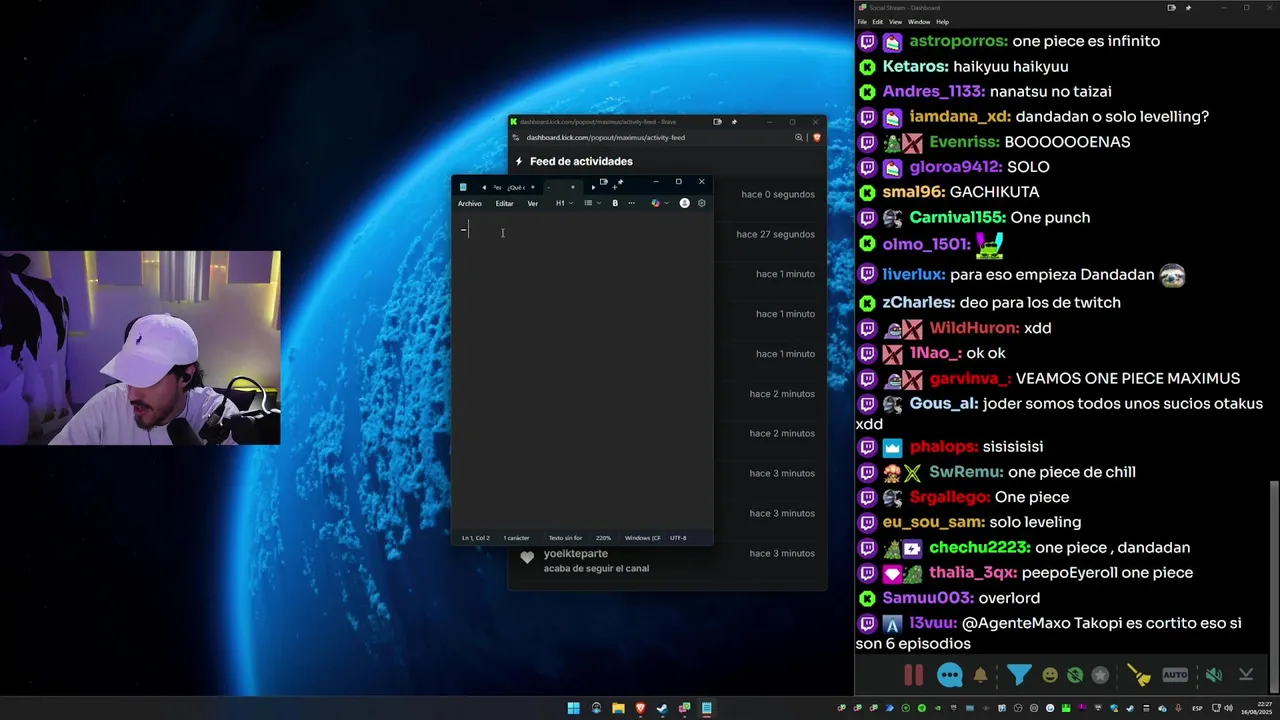1280x720 pixels.
Task: Click the 220% zoom level in Notepad
Action: [x=603, y=538]
